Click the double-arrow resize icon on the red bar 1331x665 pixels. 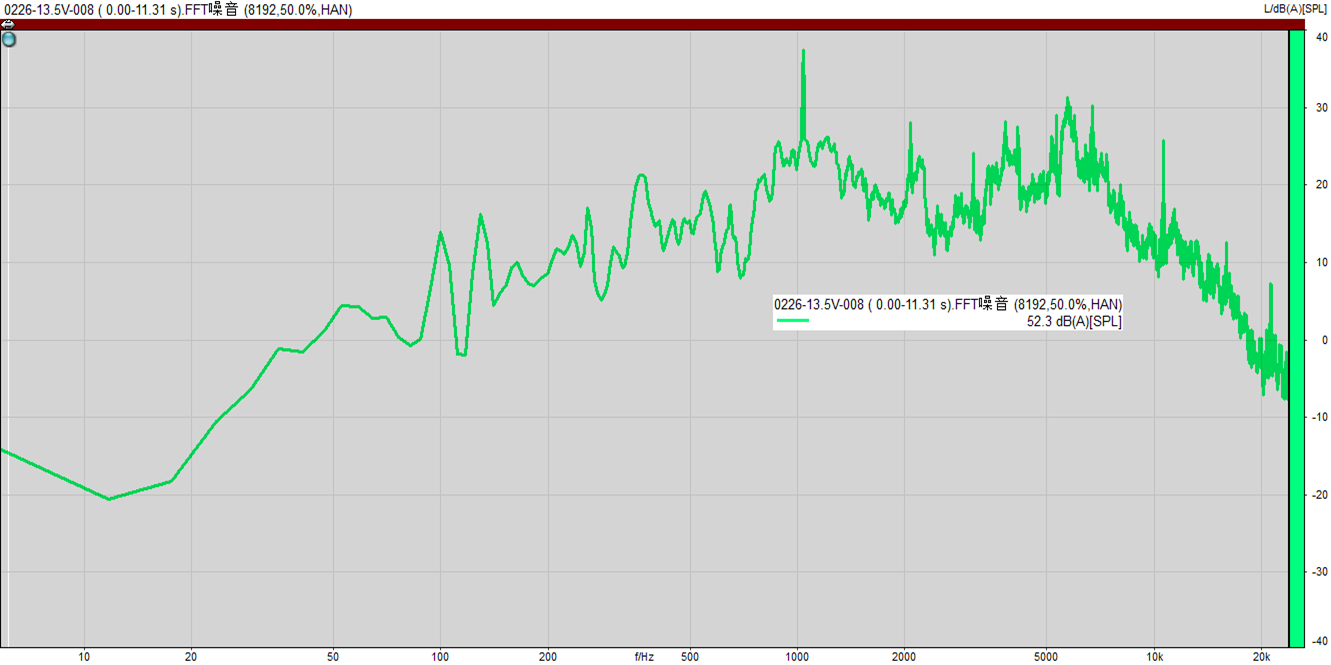click(7, 24)
